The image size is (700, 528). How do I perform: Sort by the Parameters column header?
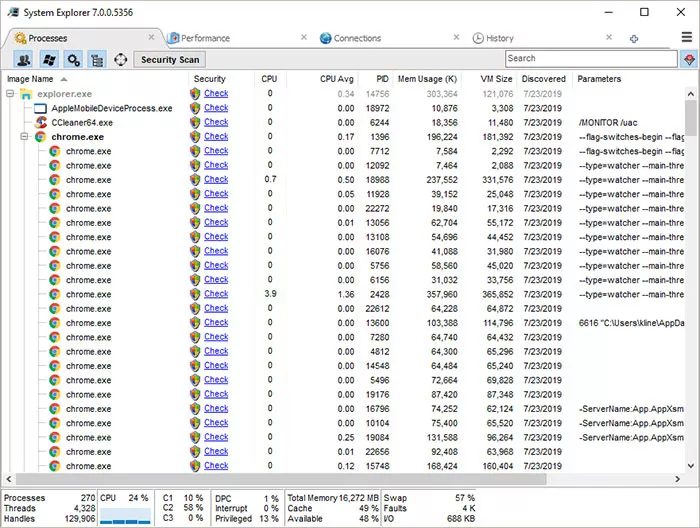599,79
